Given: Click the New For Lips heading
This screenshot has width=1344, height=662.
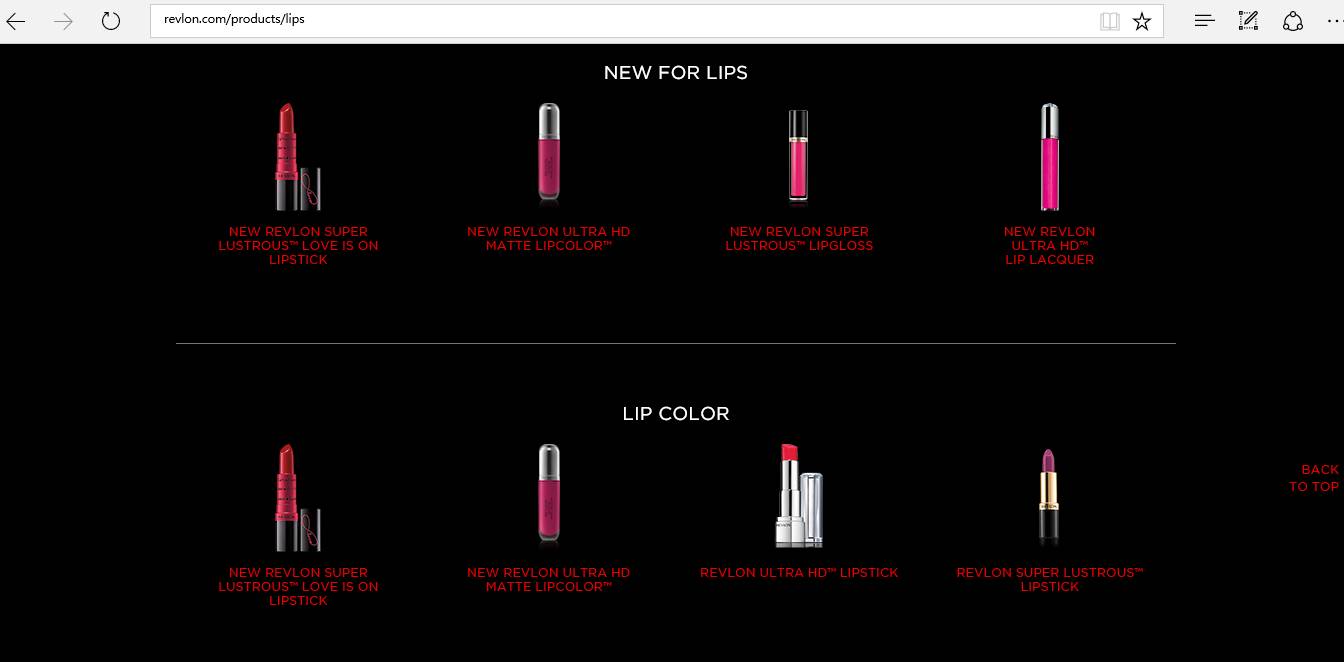Looking at the screenshot, I should [675, 73].
